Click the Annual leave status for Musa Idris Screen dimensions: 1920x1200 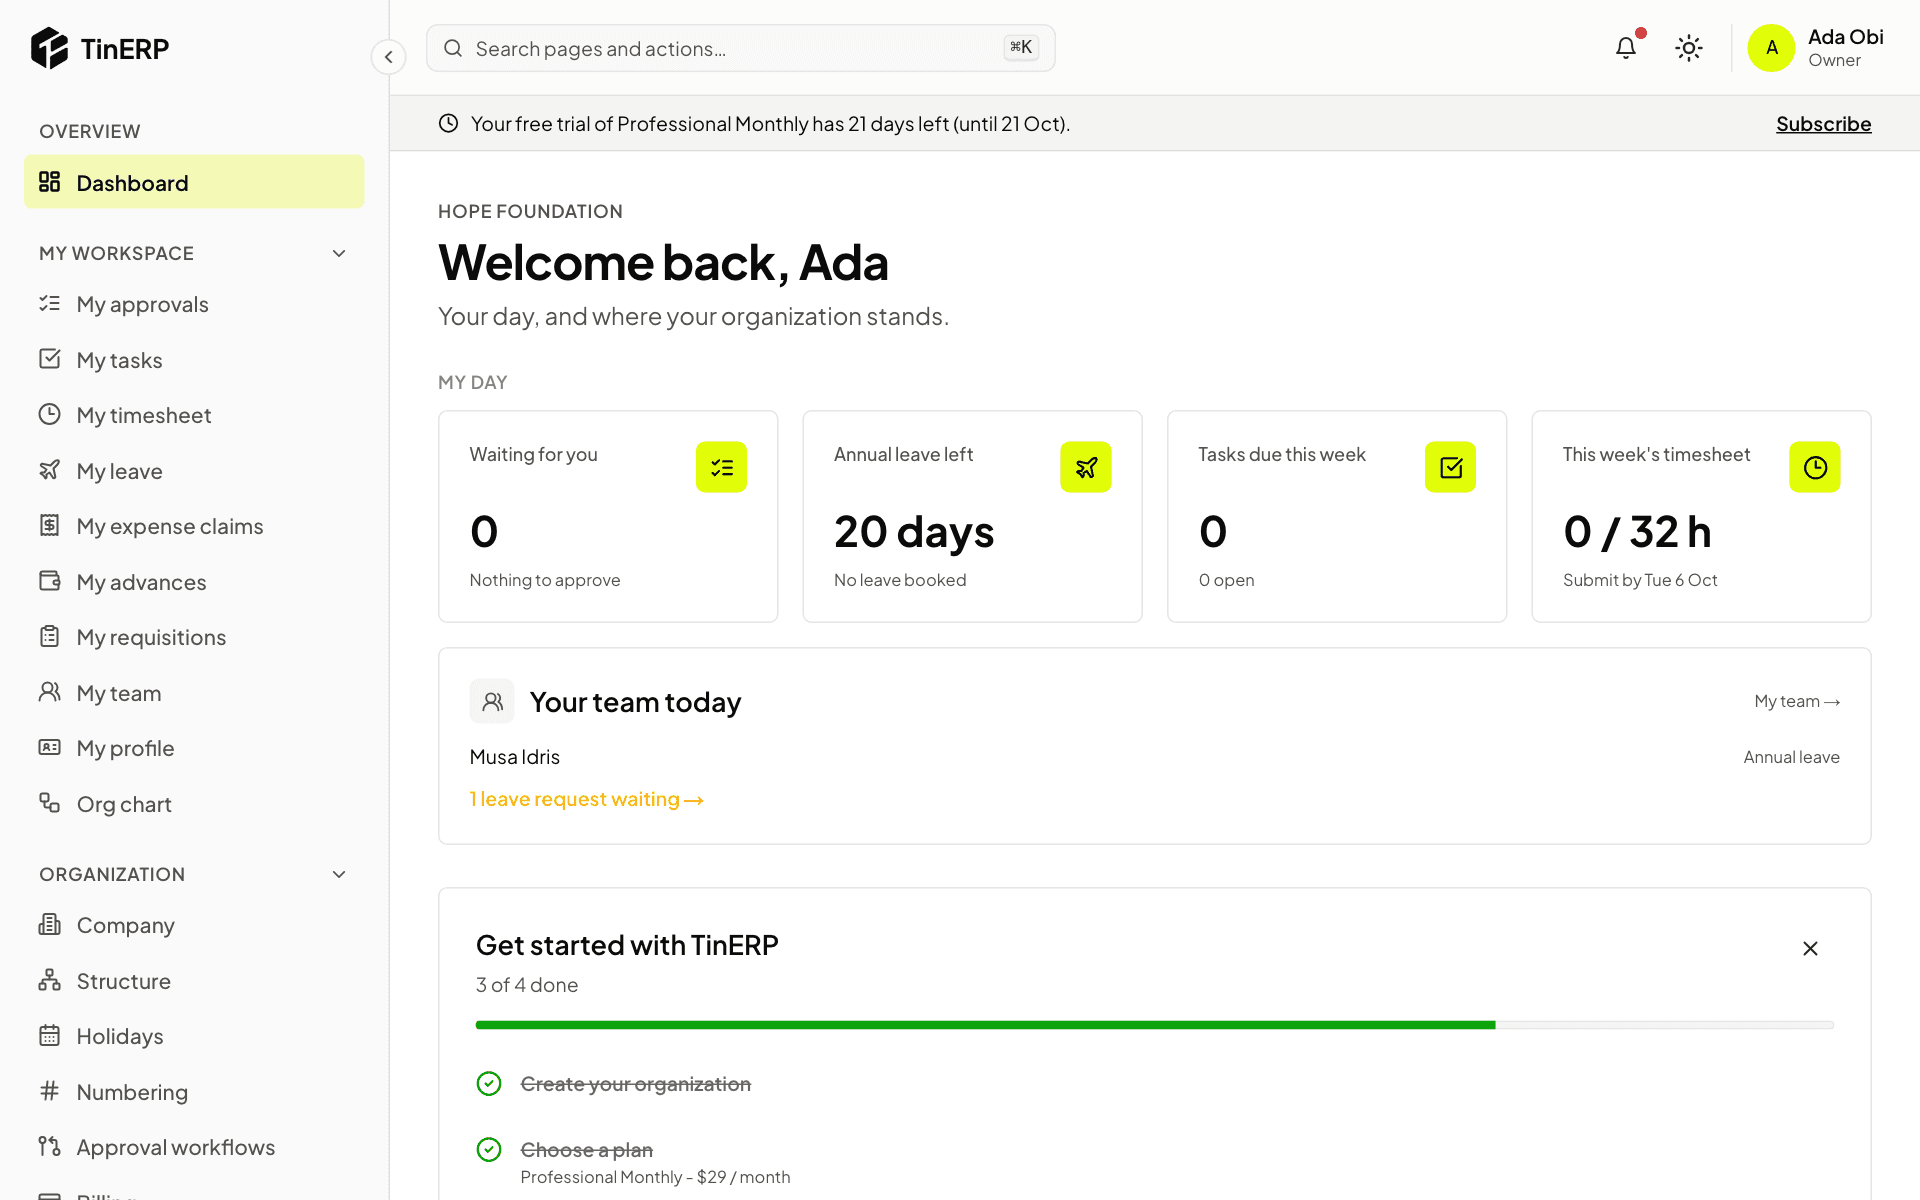pyautogui.click(x=1791, y=757)
